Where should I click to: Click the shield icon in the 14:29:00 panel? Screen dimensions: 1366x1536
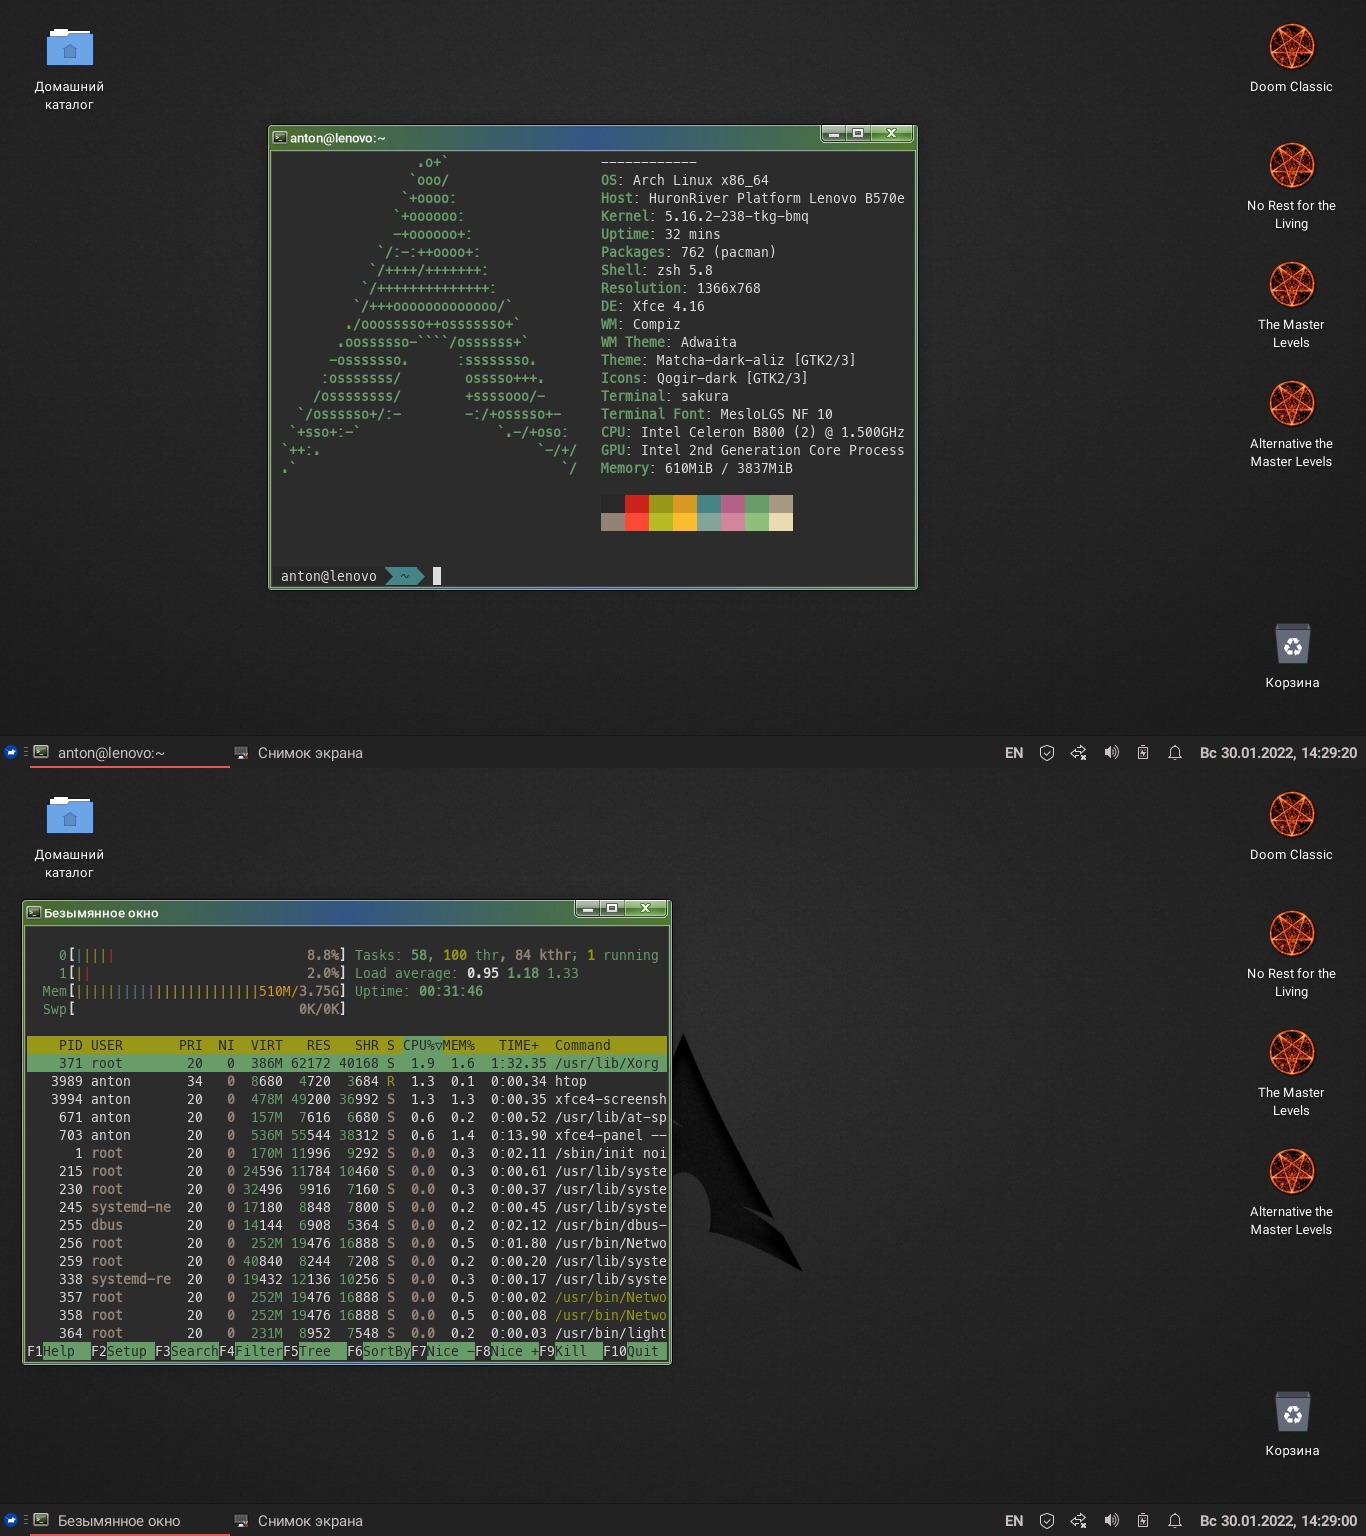coord(1047,1521)
